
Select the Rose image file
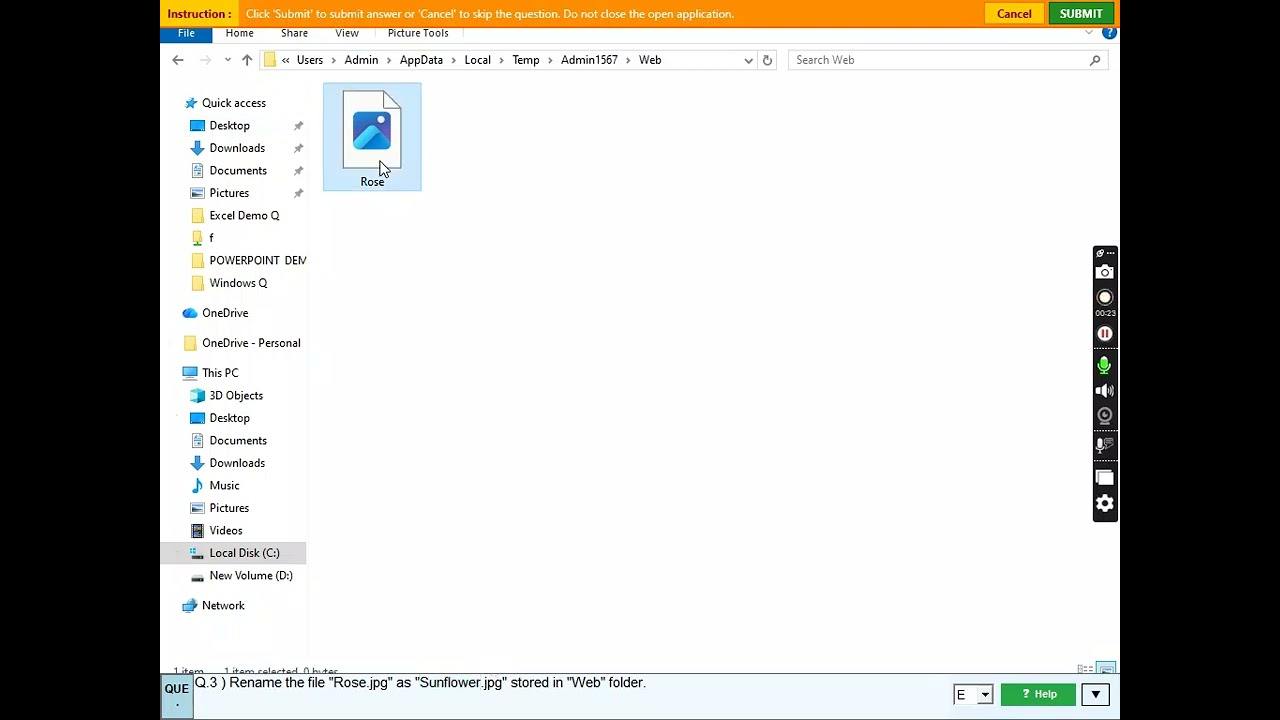coord(372,137)
